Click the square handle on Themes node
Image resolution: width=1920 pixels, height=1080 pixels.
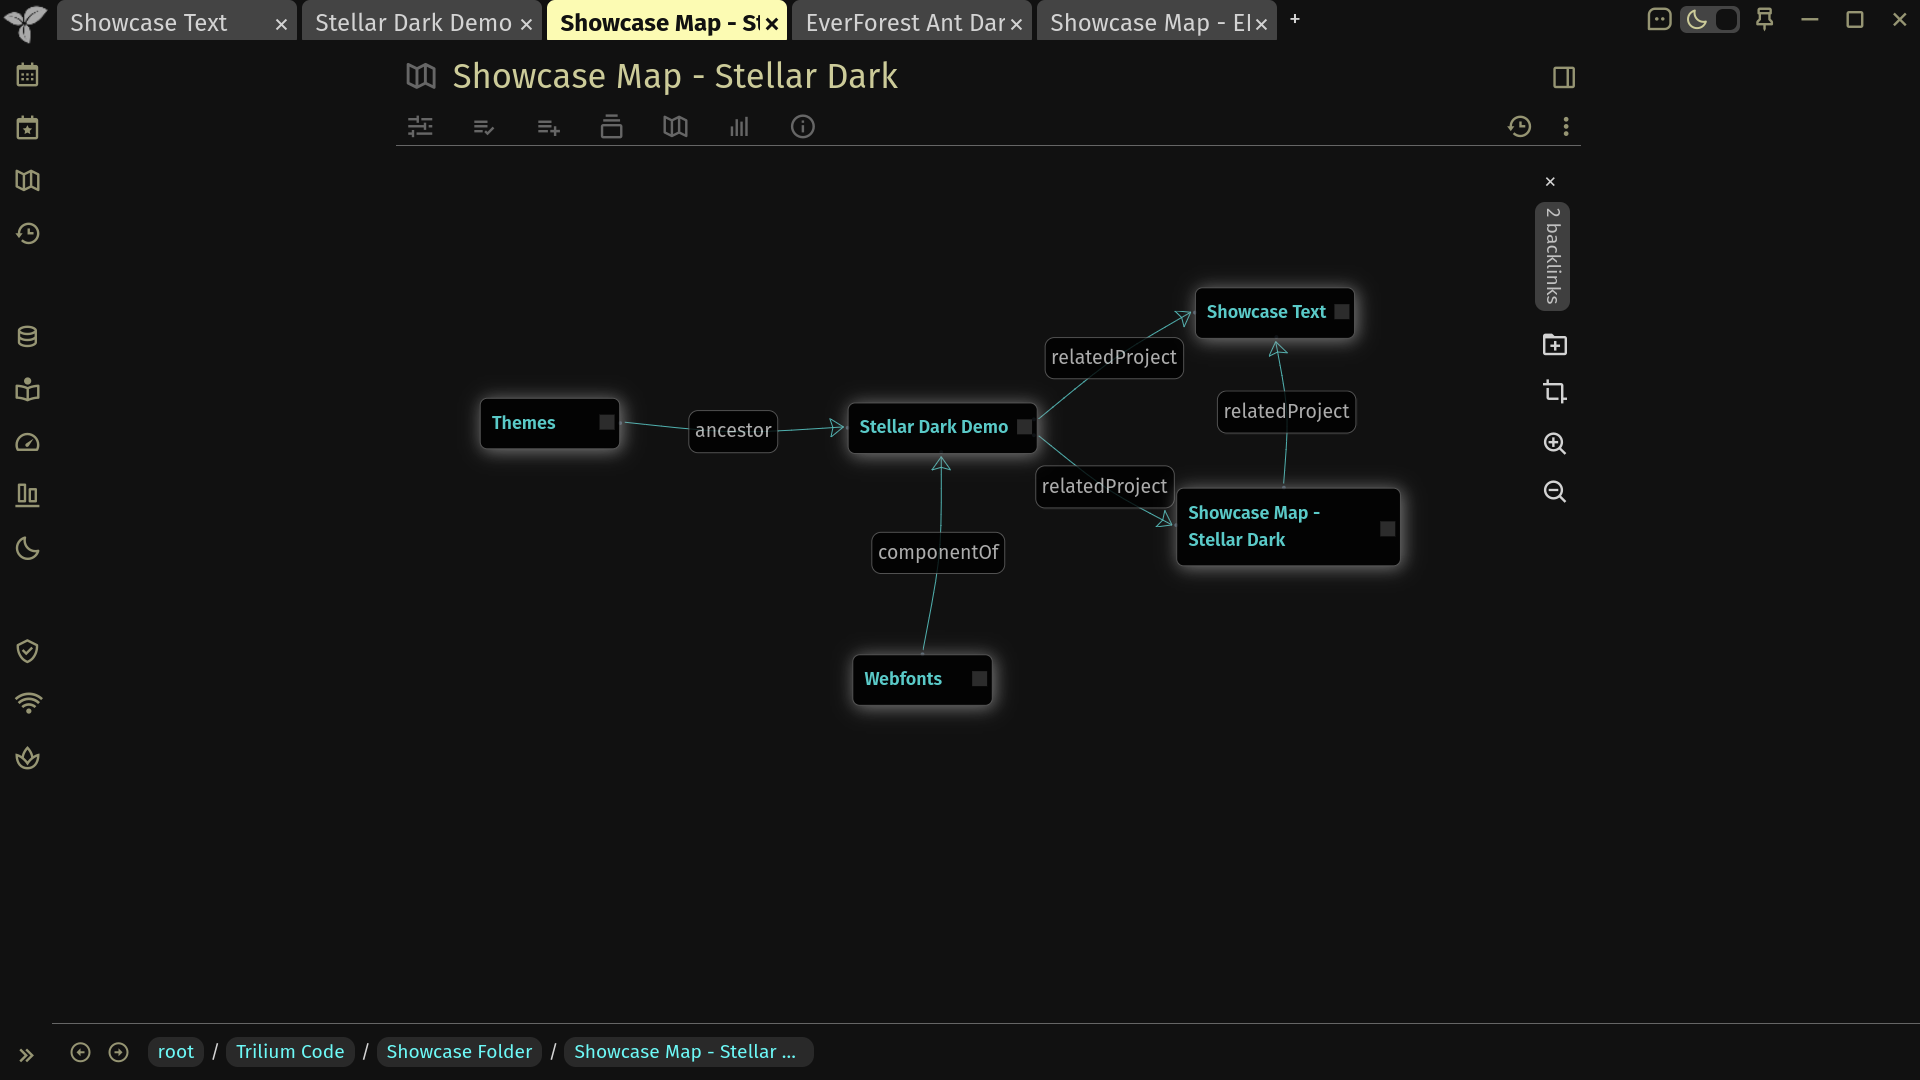click(x=607, y=423)
